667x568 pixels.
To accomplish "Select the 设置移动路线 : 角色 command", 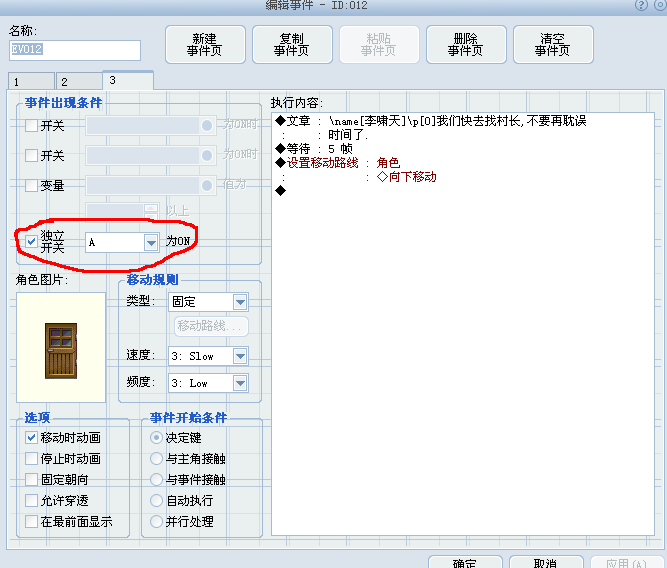I will (x=338, y=163).
